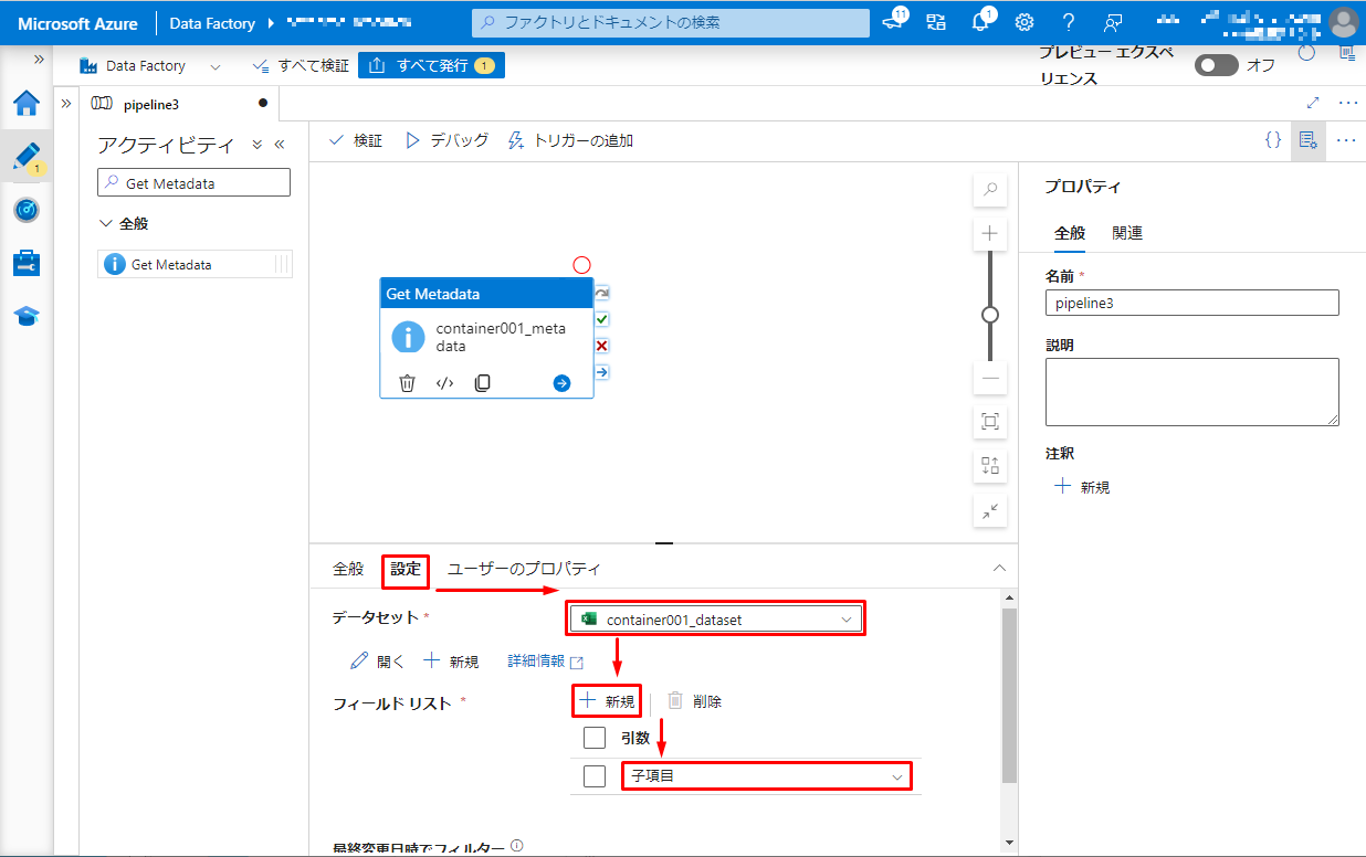This screenshot has height=857, width=1366.
Task: Switch to 全般 tab in activity settings
Action: (348, 569)
